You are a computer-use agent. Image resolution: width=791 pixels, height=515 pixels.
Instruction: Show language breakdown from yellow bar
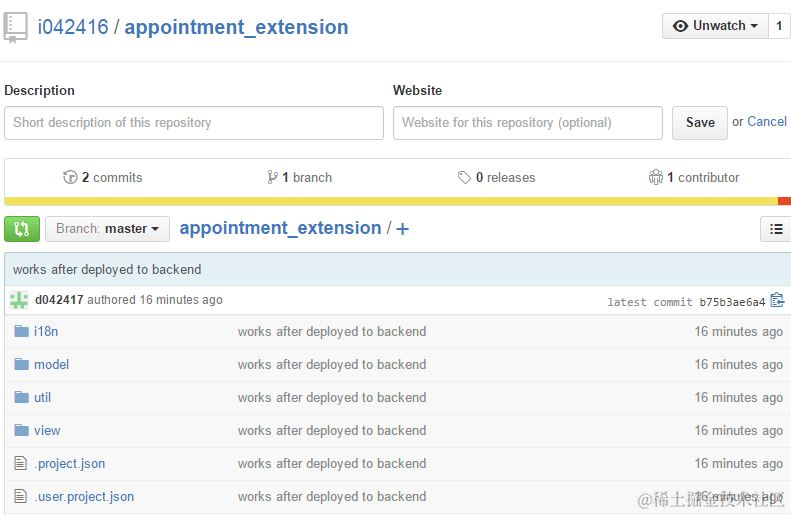click(x=391, y=201)
